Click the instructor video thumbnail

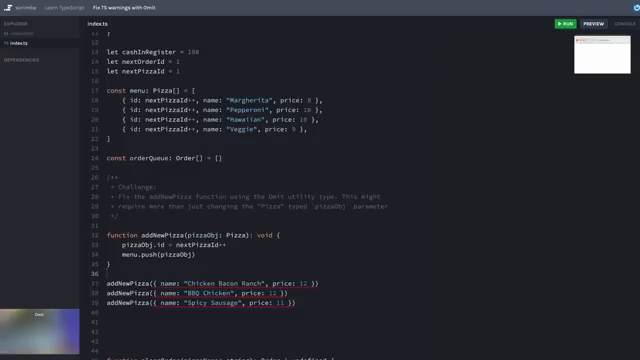40,331
